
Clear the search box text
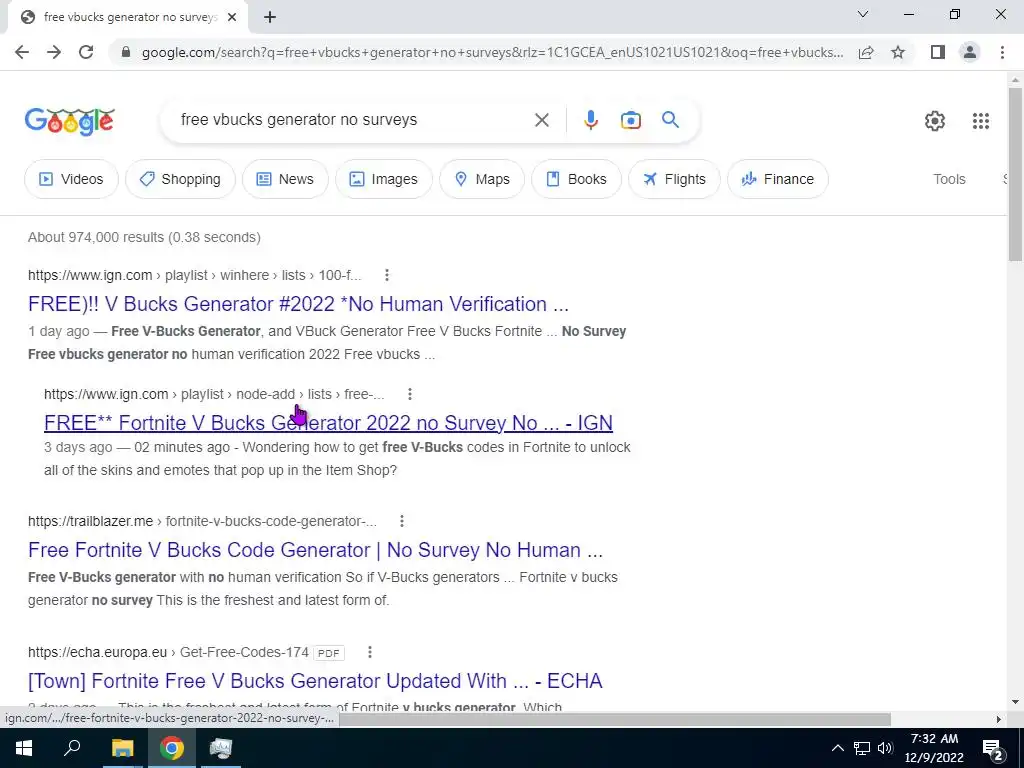[542, 120]
